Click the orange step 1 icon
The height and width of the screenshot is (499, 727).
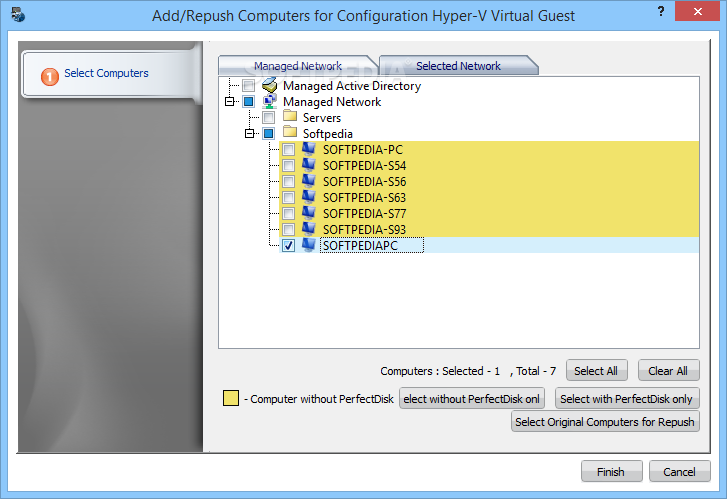point(50,77)
